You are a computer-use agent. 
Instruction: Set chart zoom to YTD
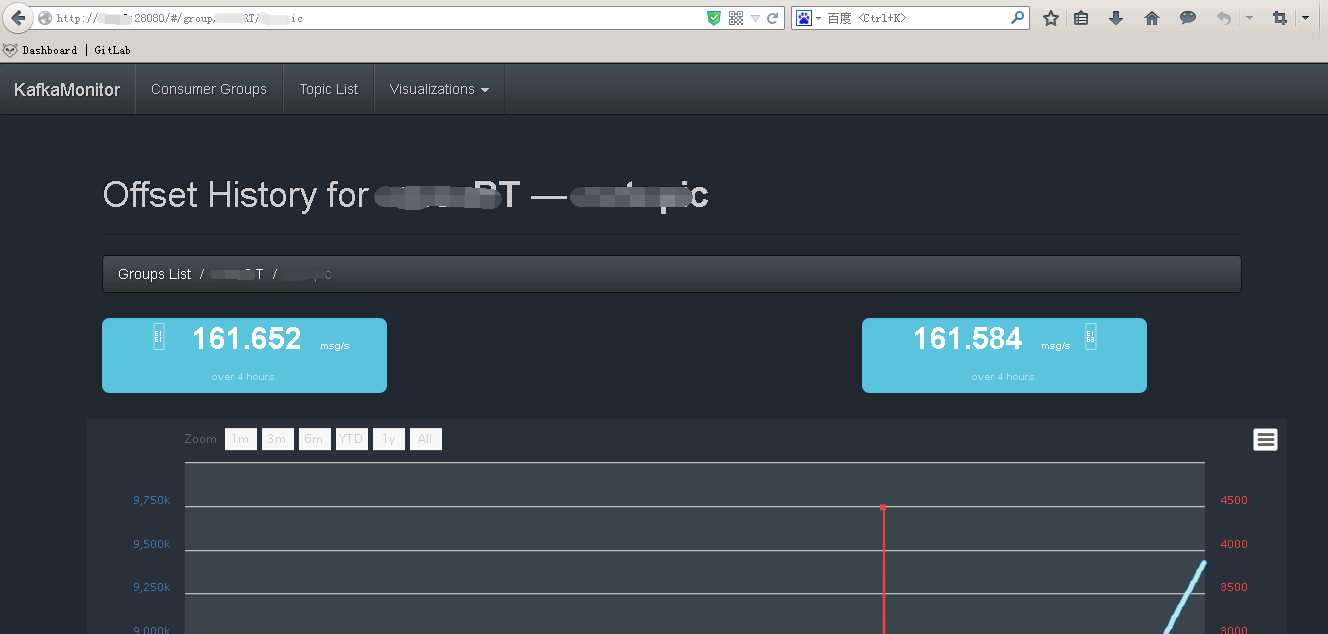[x=352, y=439]
